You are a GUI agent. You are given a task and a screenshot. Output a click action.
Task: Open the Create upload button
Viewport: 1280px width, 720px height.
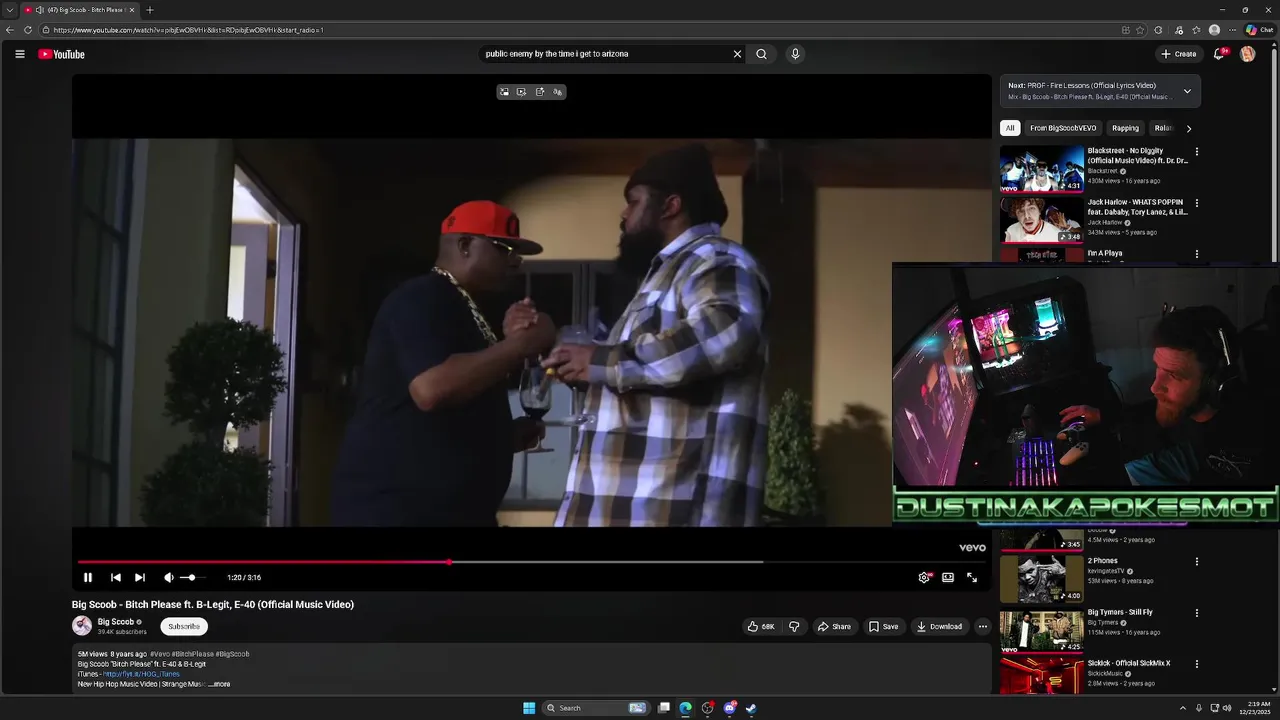pos(1178,54)
